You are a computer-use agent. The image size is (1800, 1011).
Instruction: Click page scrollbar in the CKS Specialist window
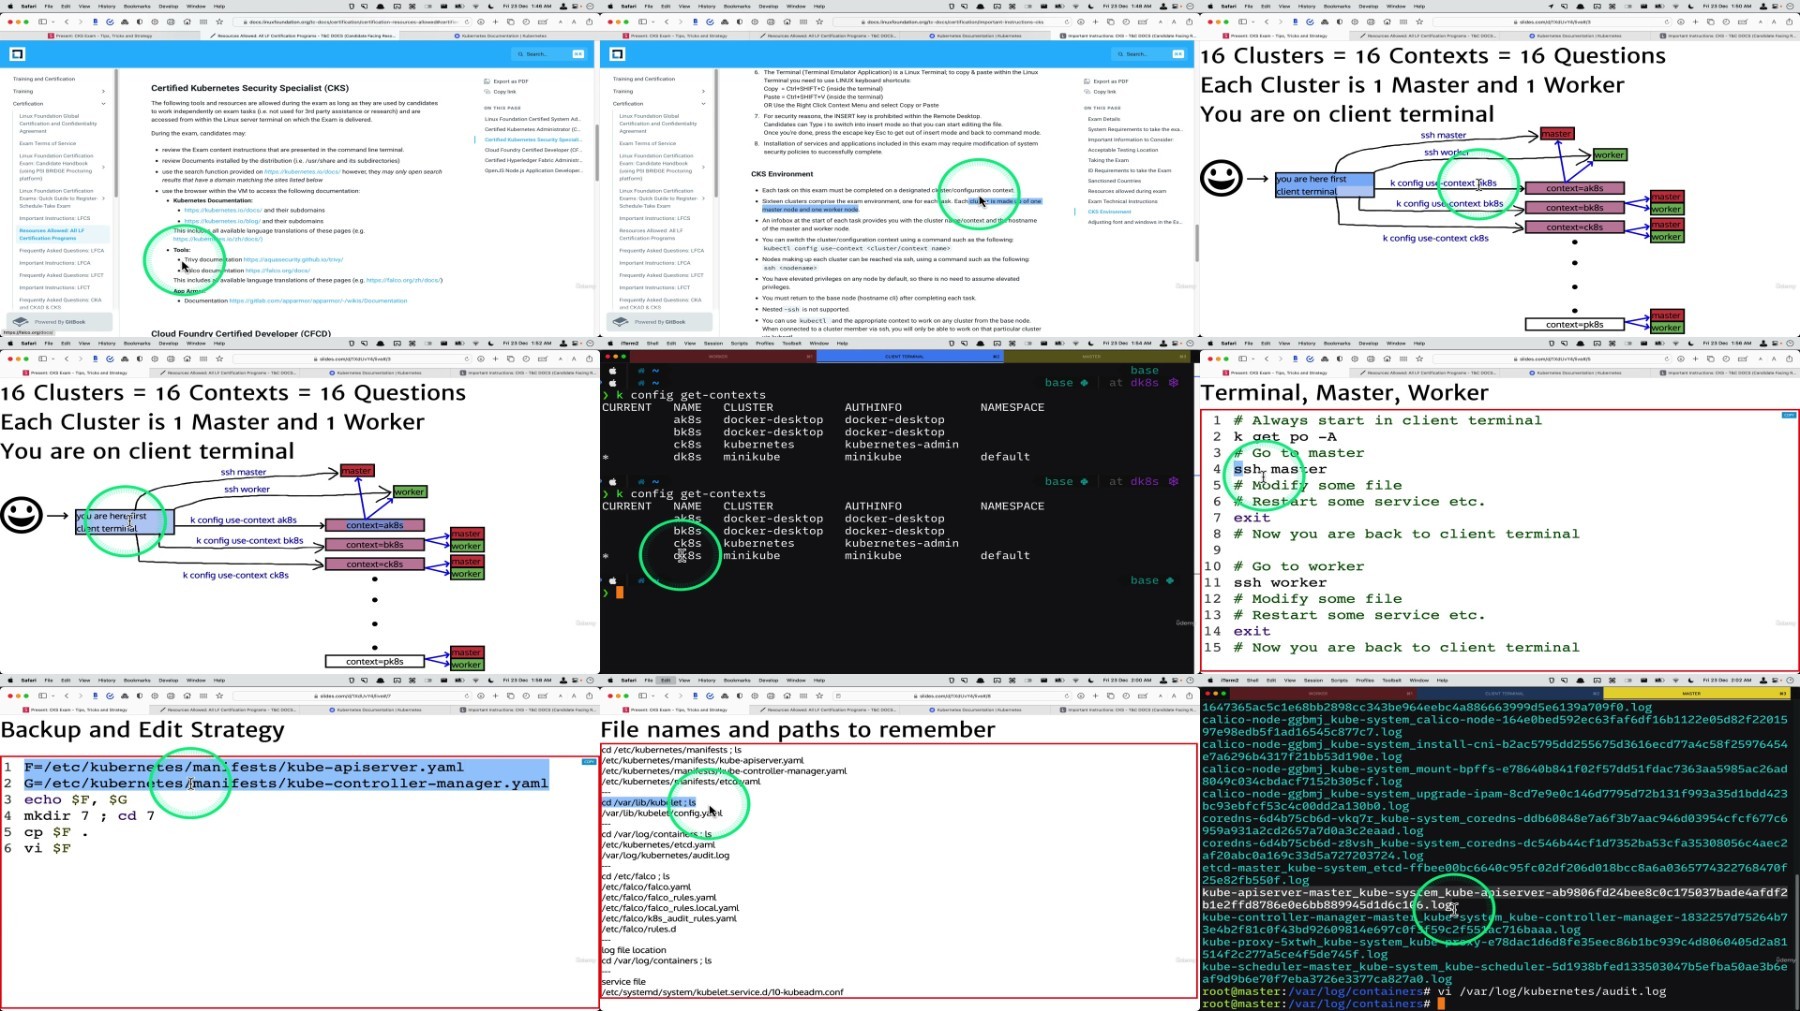(596, 153)
